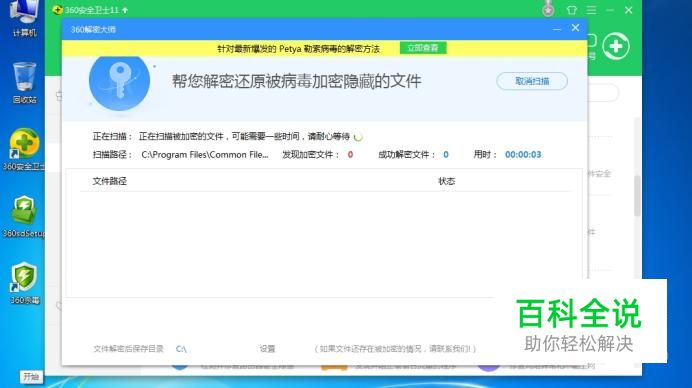Click the 360安全卫士11 logo icon
692x388 pixels.
[x=57, y=10]
